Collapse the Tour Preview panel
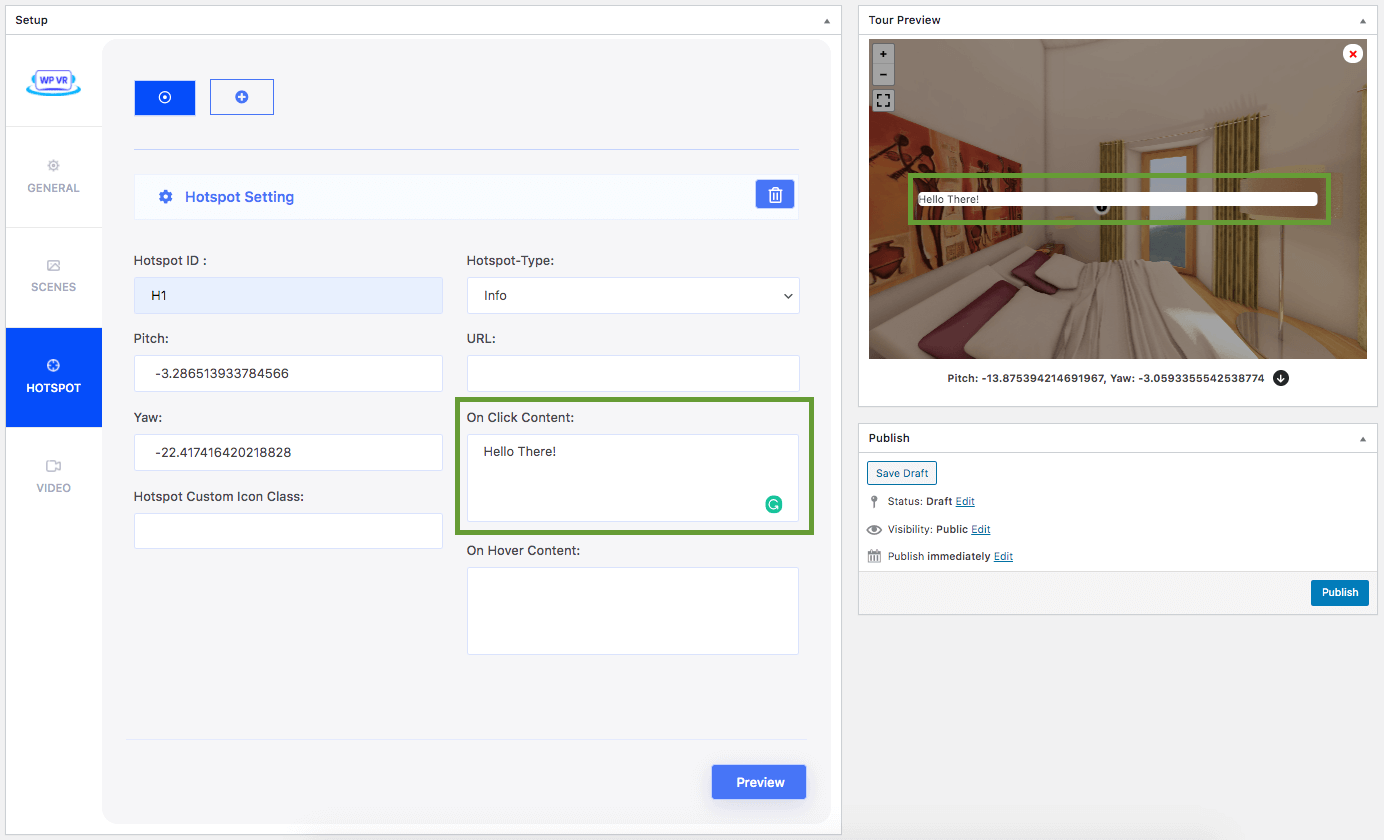The height and width of the screenshot is (840, 1384). [x=1362, y=21]
